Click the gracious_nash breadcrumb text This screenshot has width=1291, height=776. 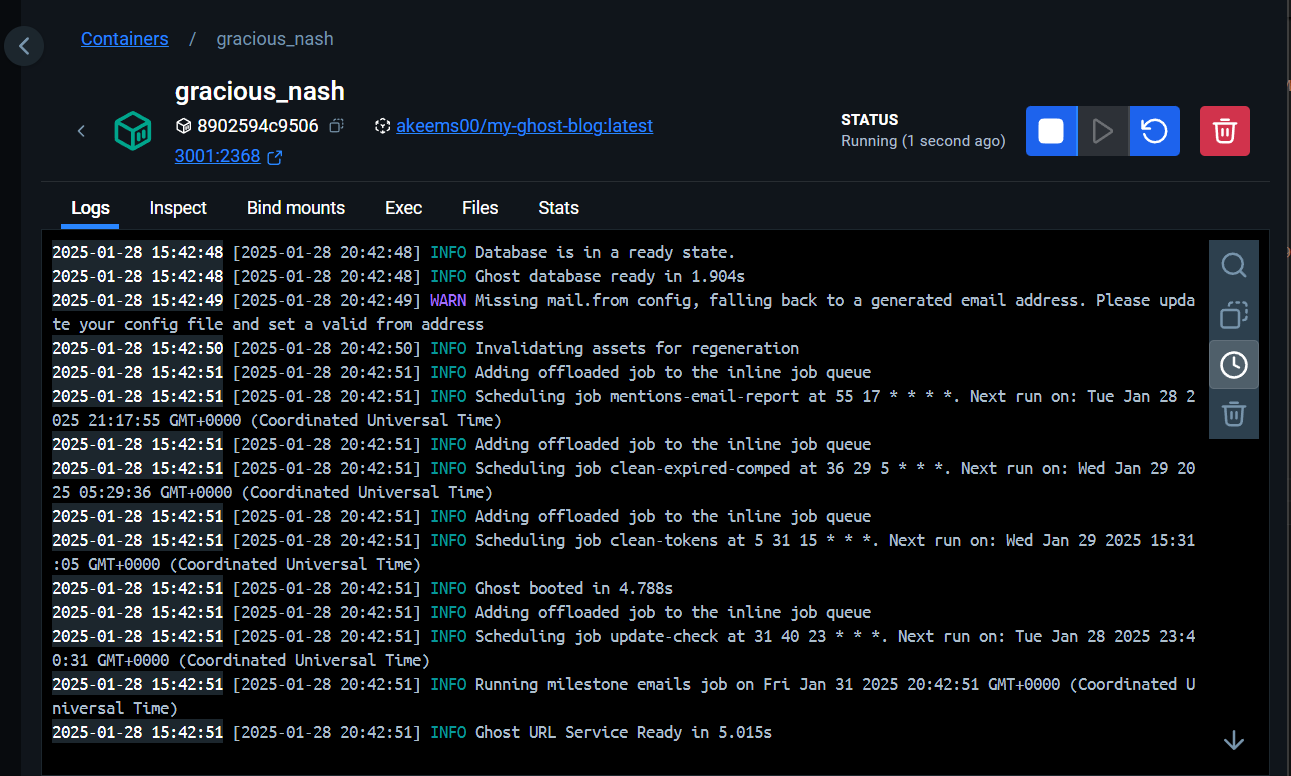tap(275, 39)
